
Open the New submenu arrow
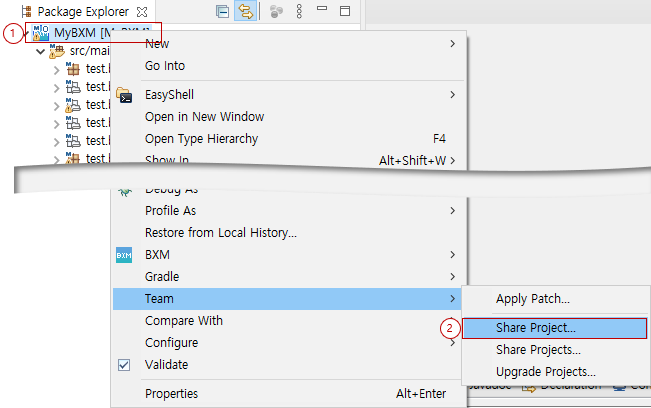[452, 44]
